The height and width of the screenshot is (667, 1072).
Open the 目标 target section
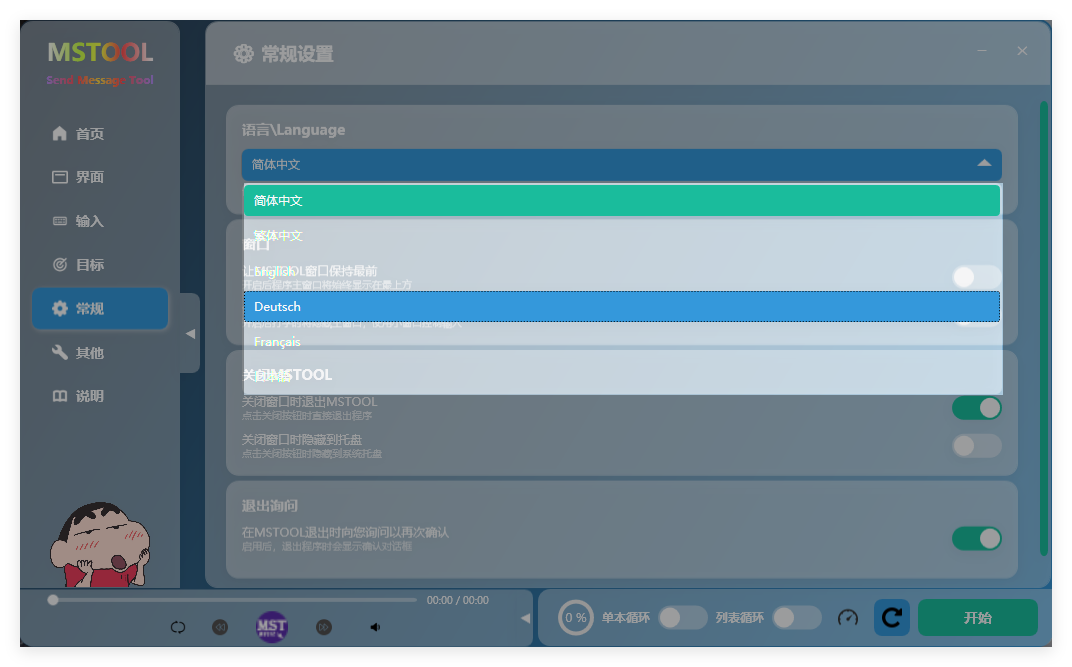point(90,265)
